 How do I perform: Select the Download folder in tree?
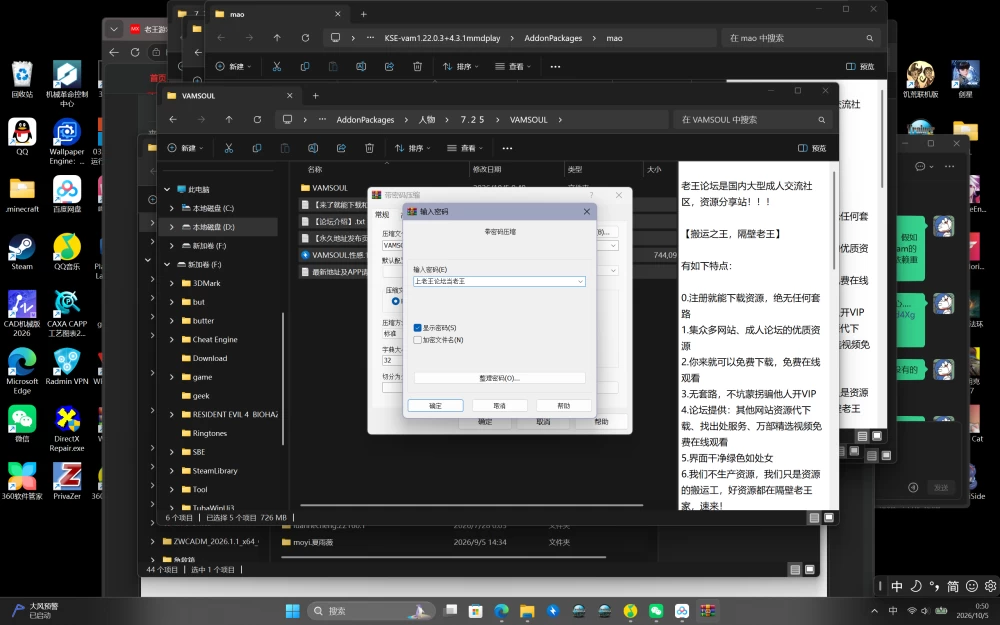point(210,358)
